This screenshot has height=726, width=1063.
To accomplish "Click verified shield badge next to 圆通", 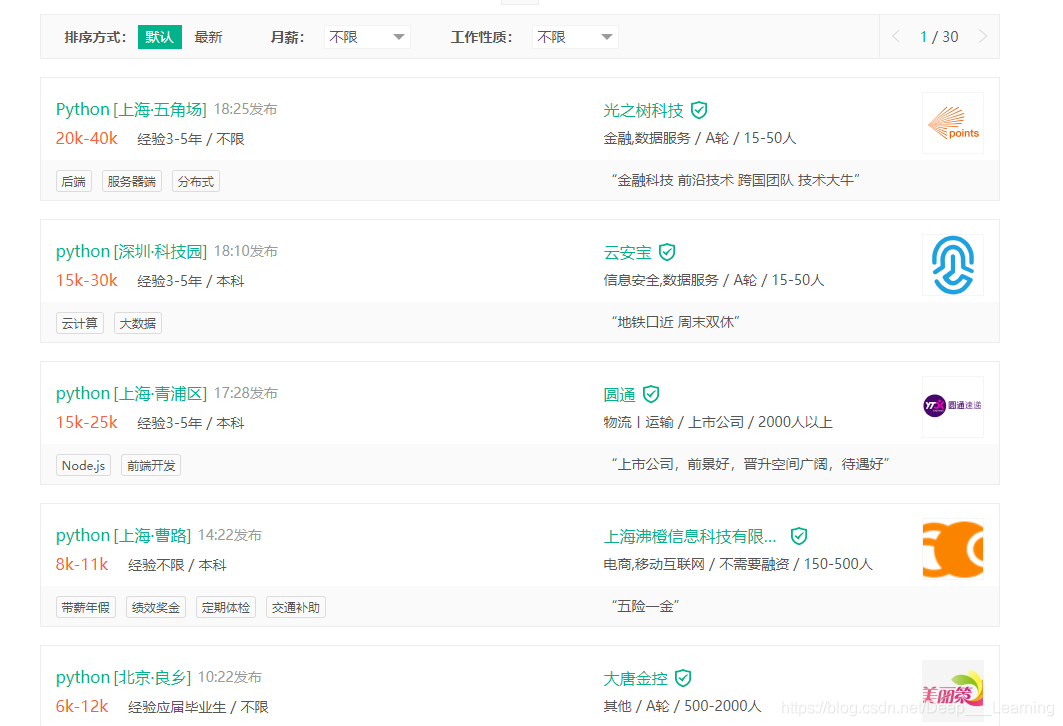I will pyautogui.click(x=651, y=394).
